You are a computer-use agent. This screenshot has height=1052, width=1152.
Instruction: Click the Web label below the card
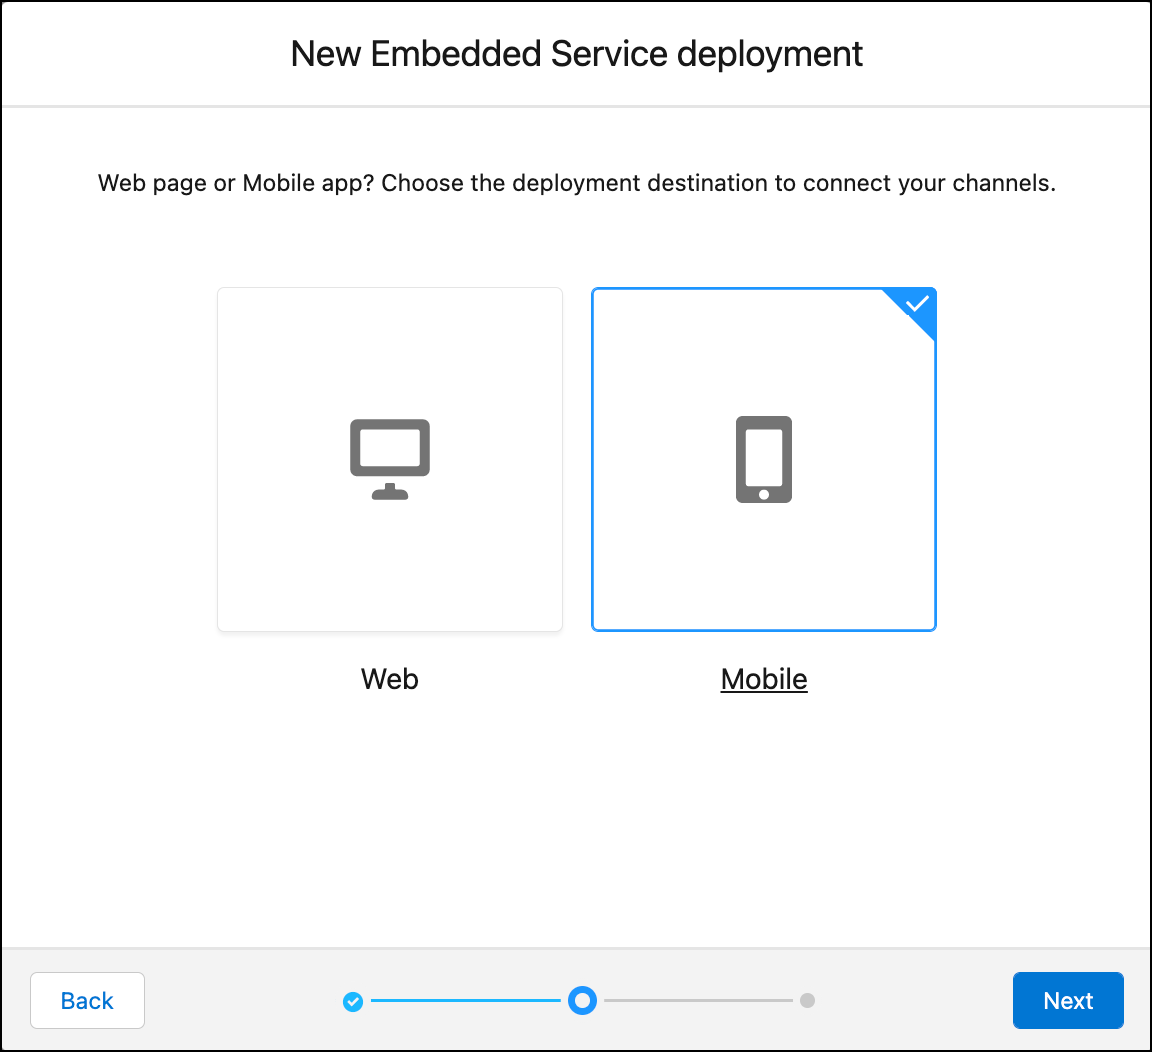click(x=389, y=679)
